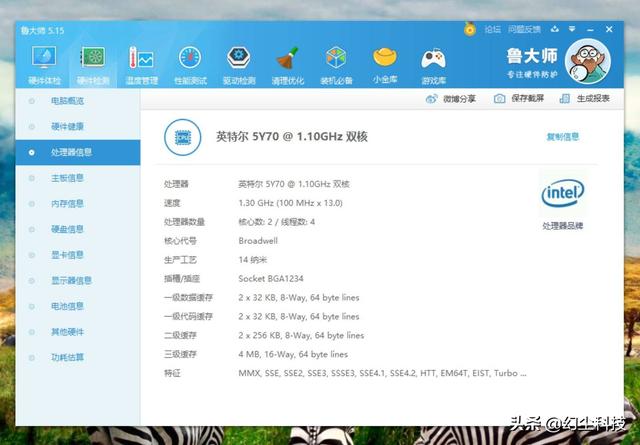Click the MMX, SSE feature list value
The image size is (640, 445).
point(382,373)
